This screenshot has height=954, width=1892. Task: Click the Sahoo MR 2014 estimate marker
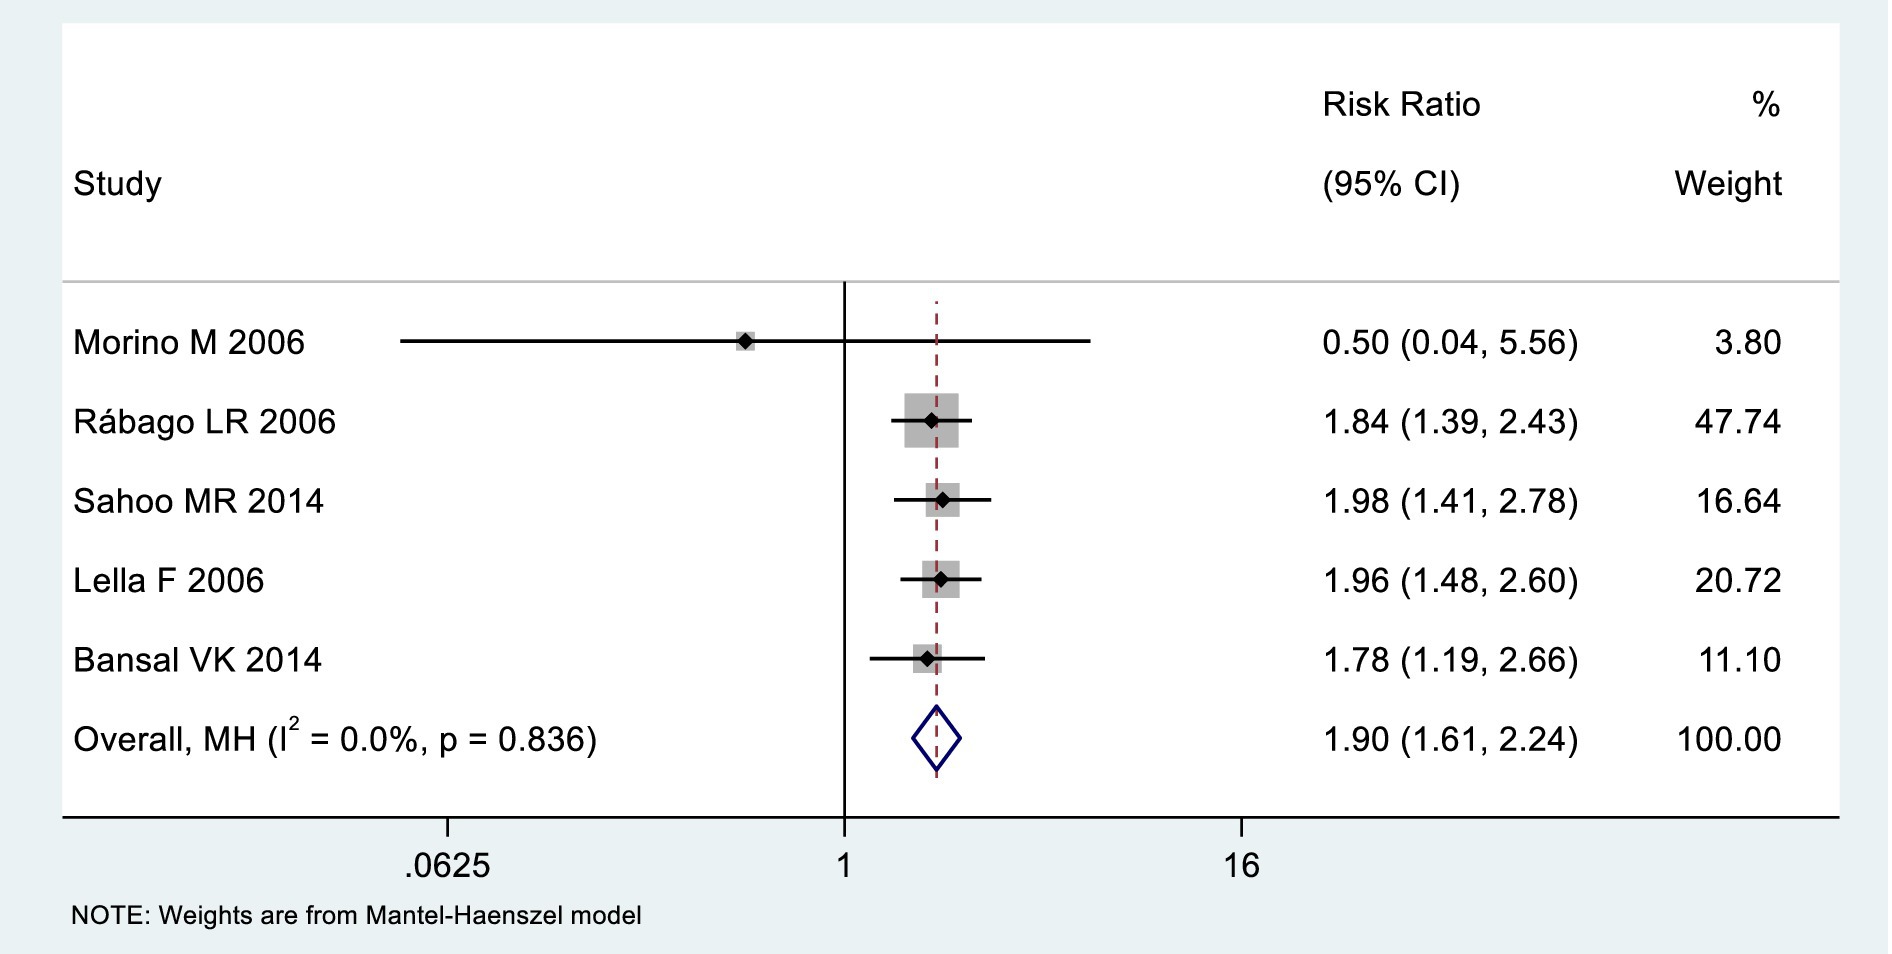tap(942, 500)
